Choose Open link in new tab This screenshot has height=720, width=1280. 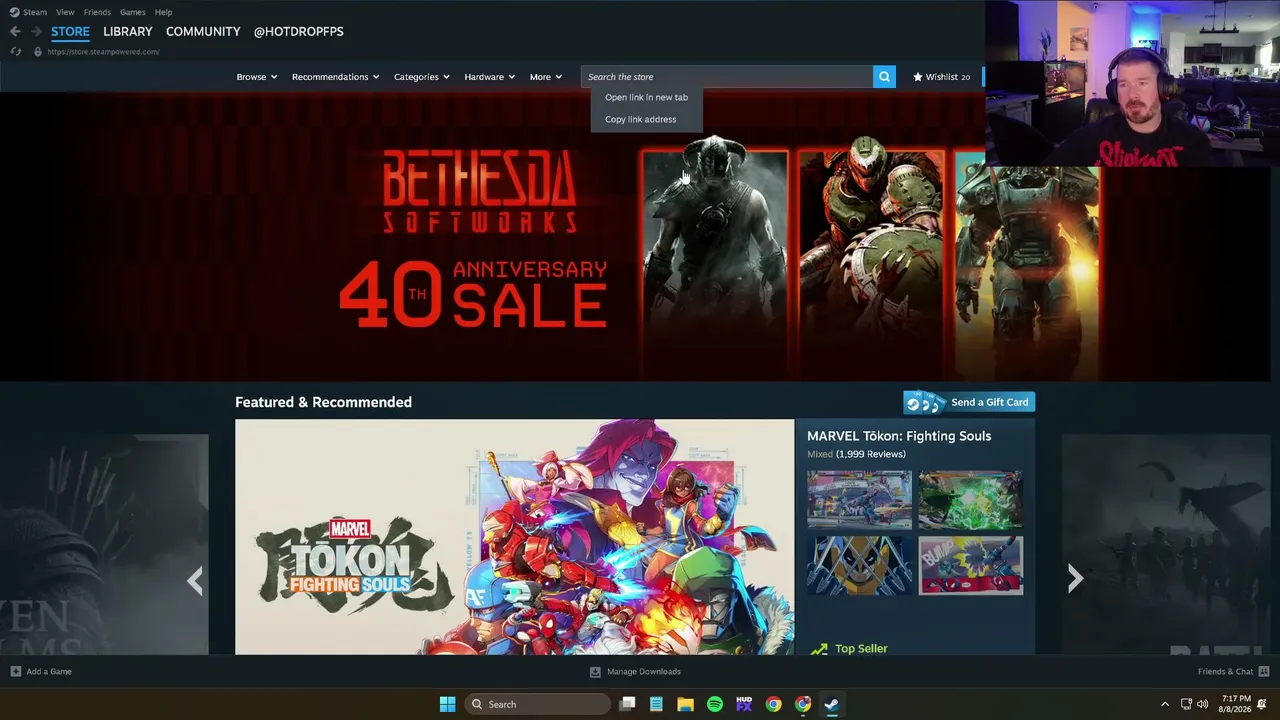[x=647, y=97]
